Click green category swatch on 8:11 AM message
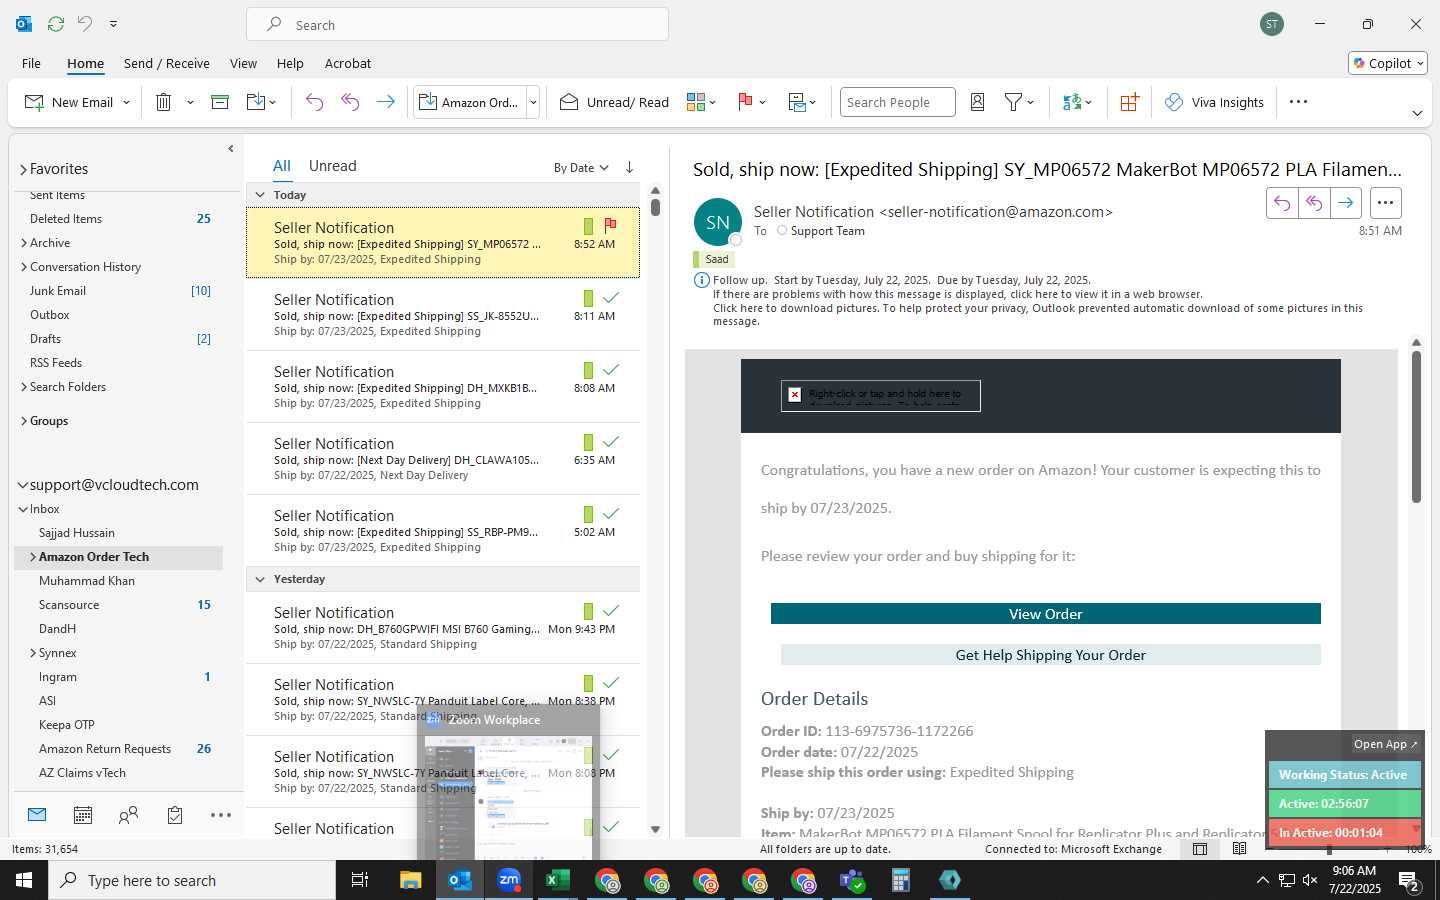 (588, 298)
